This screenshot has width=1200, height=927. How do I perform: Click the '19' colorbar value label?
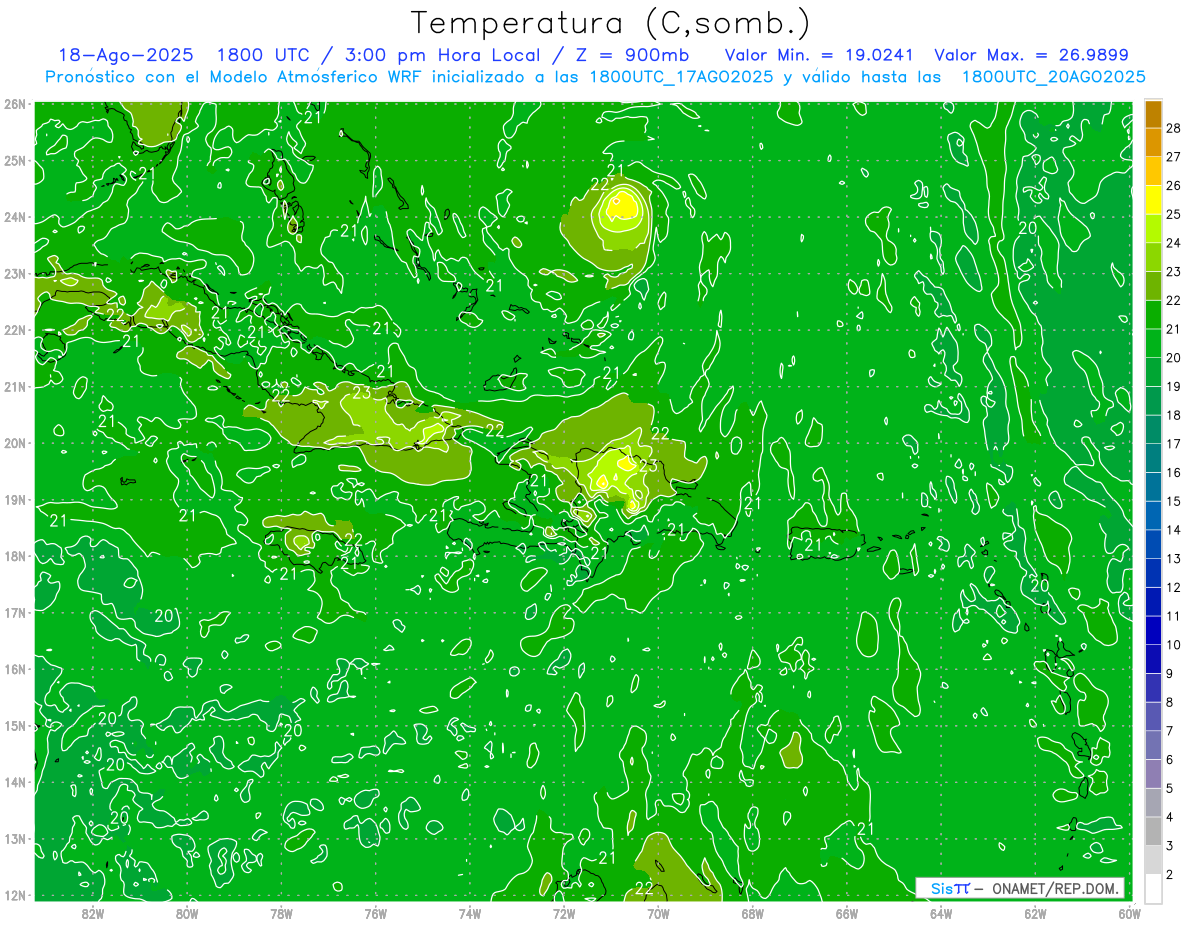click(1173, 386)
